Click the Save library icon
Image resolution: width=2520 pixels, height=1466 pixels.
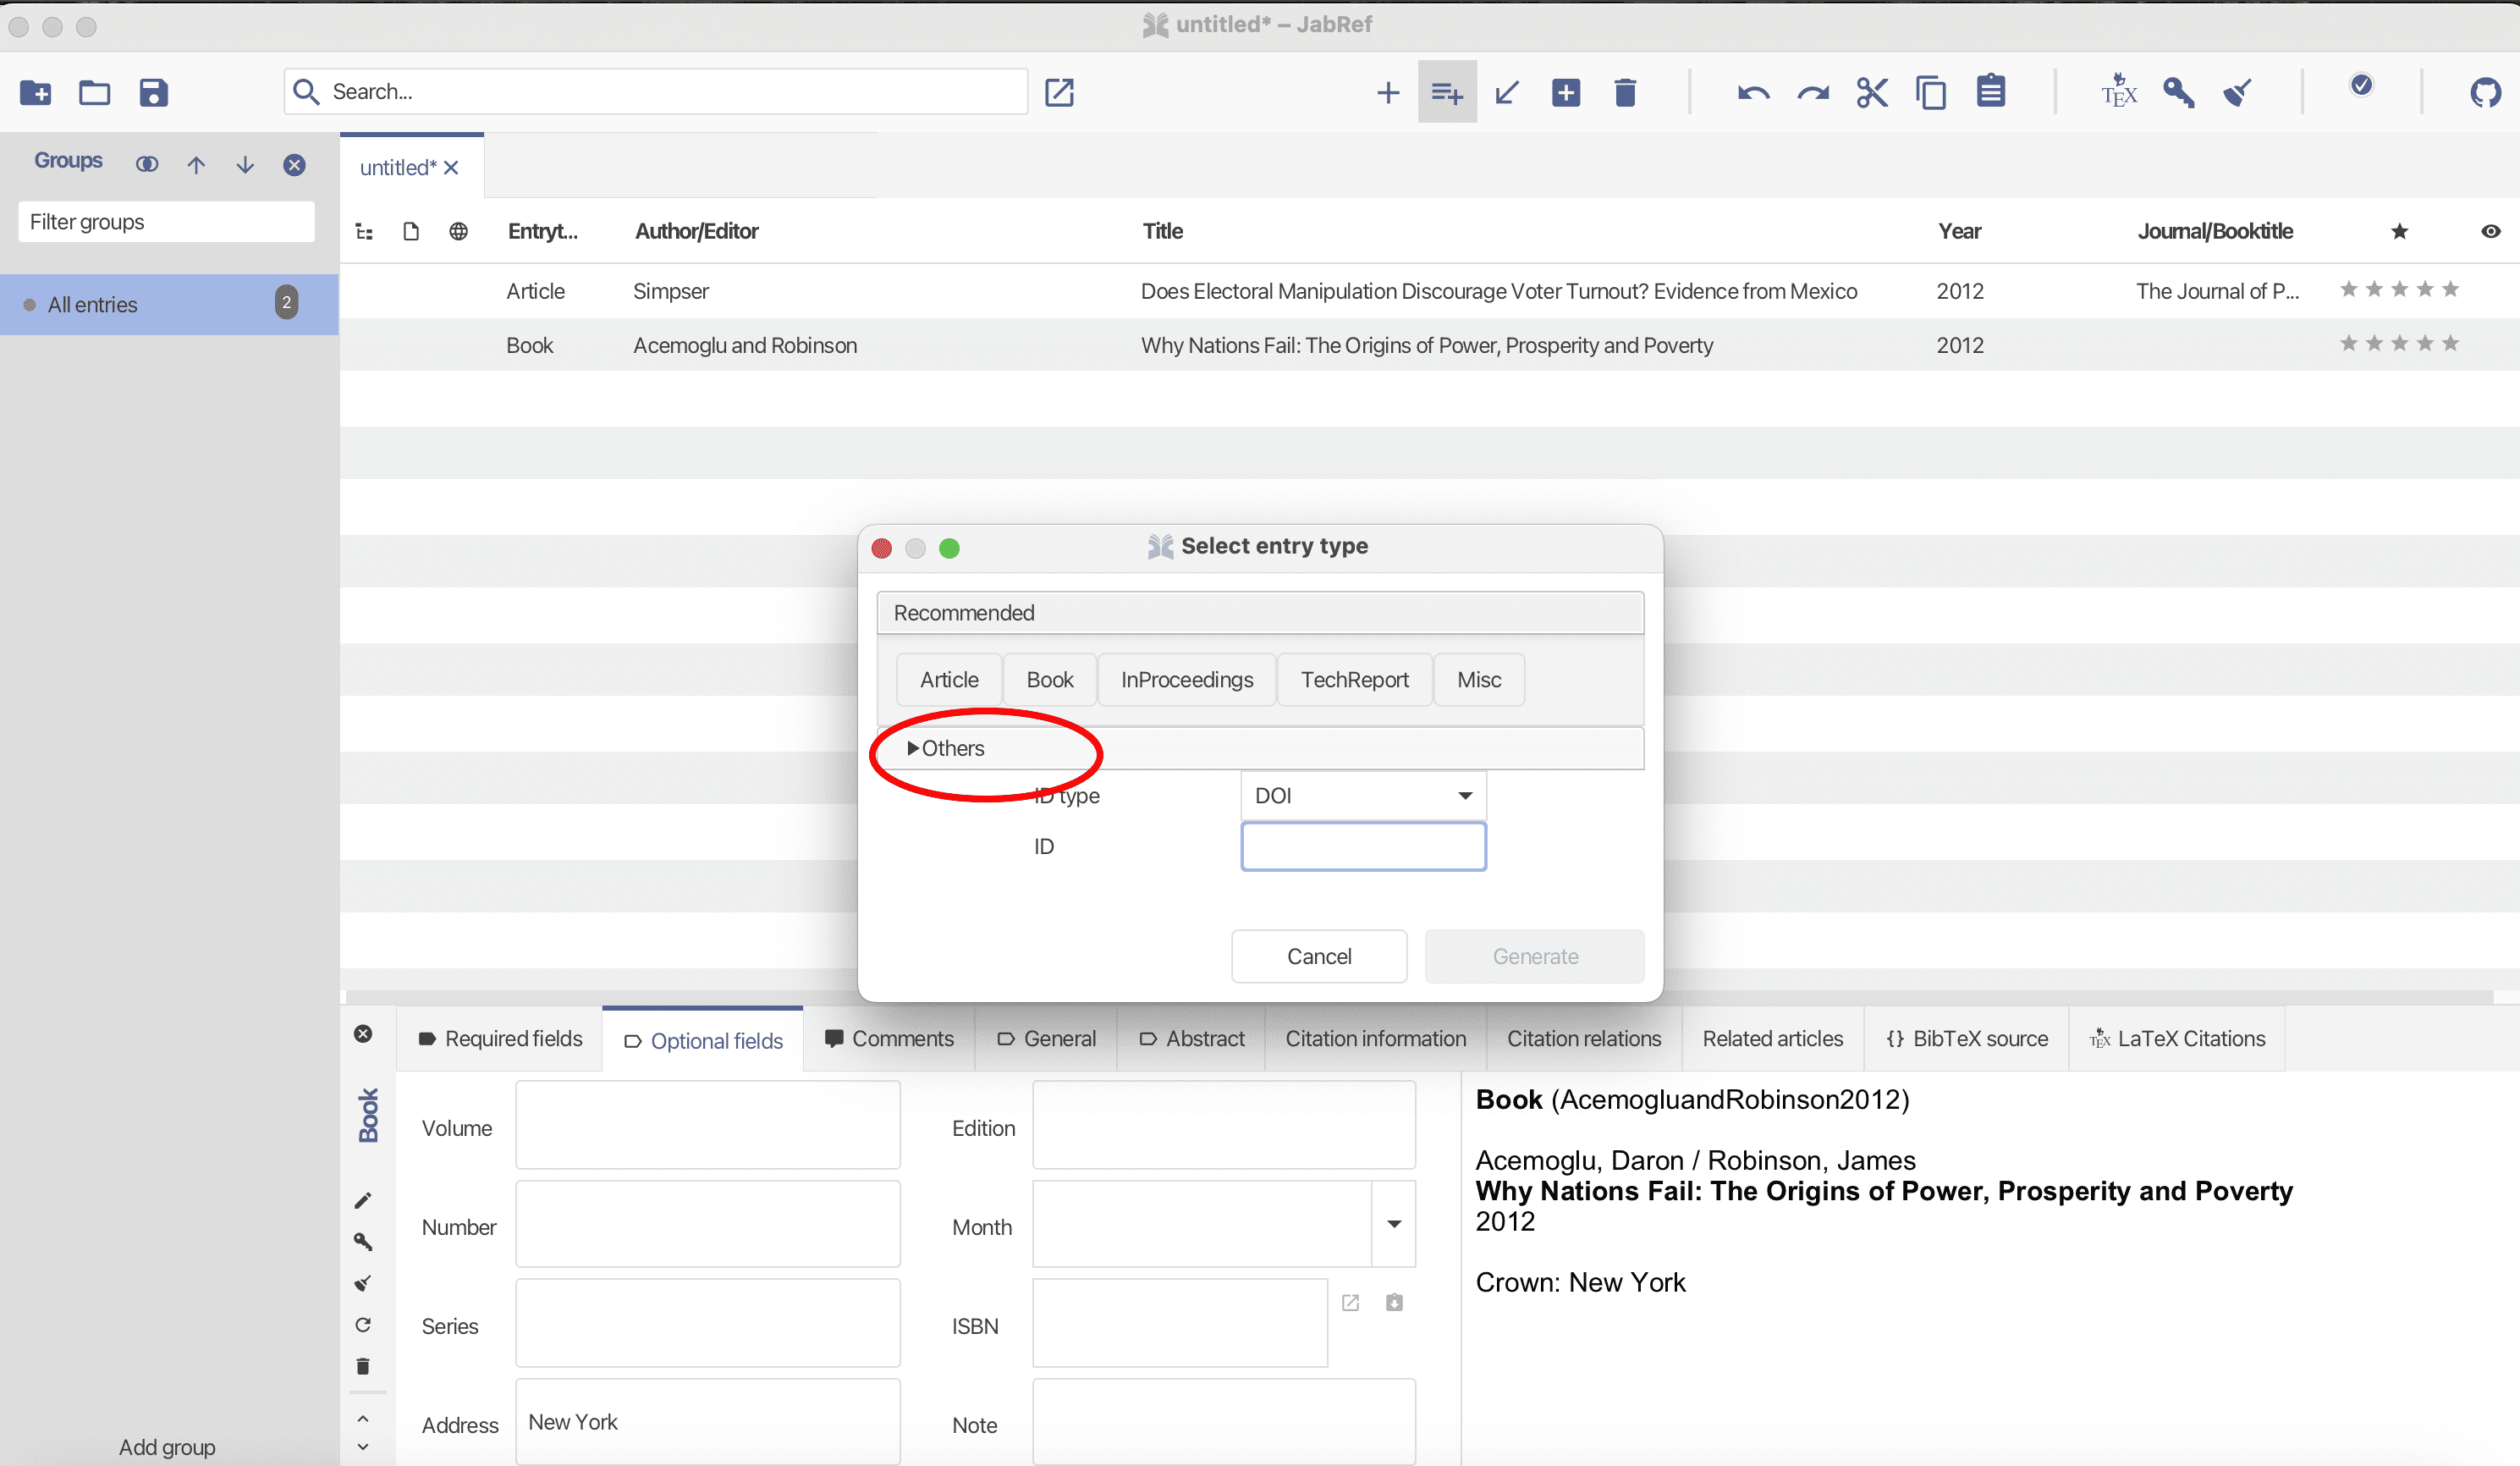click(x=153, y=93)
